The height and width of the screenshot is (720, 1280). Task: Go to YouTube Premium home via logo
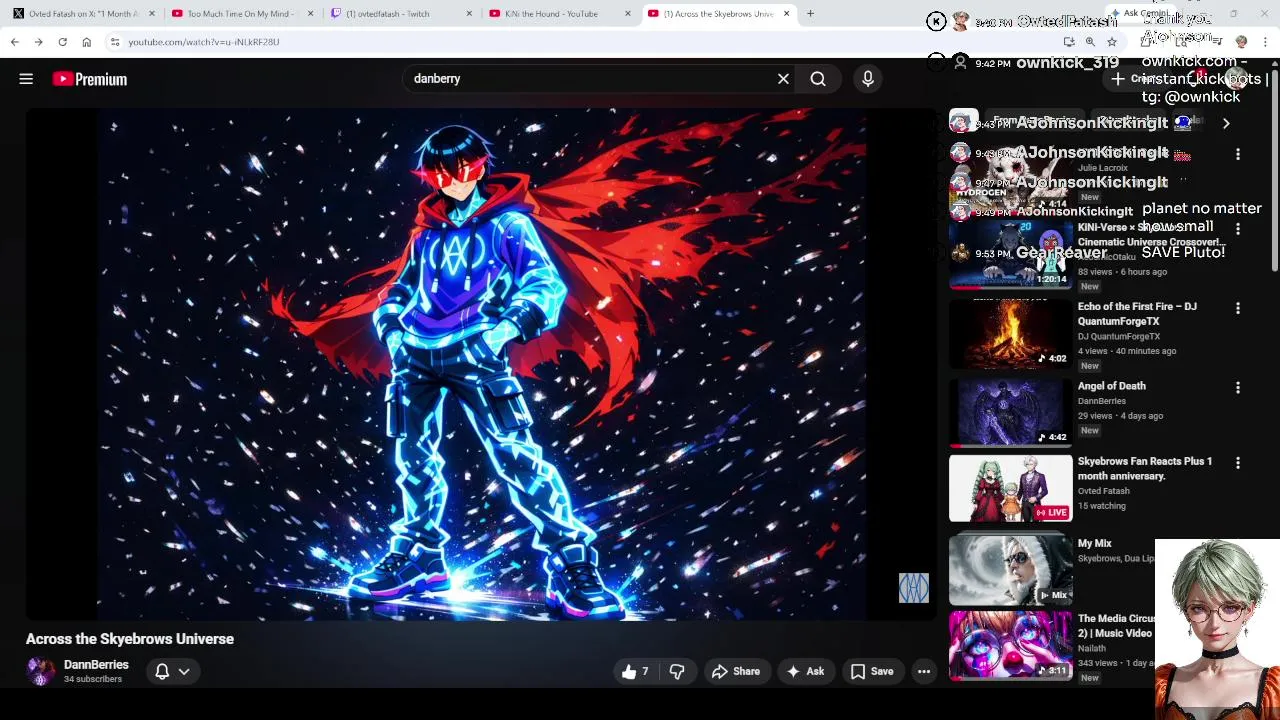90,79
